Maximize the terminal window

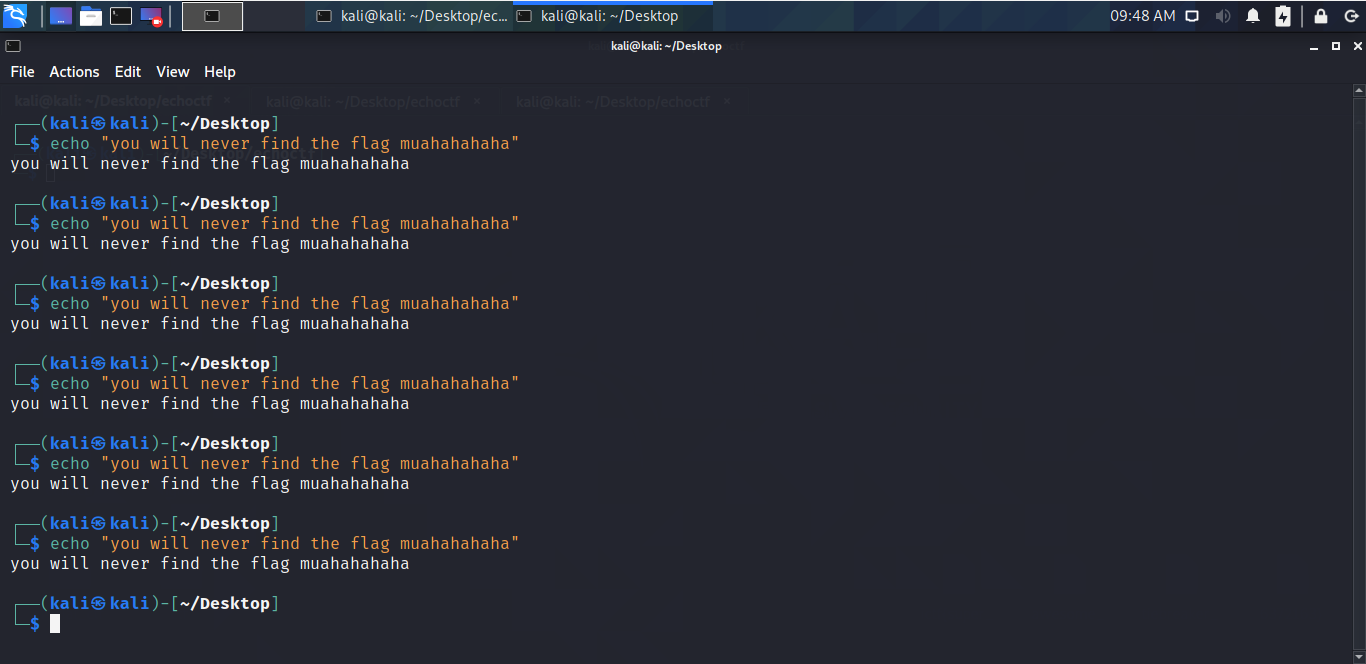click(1335, 46)
